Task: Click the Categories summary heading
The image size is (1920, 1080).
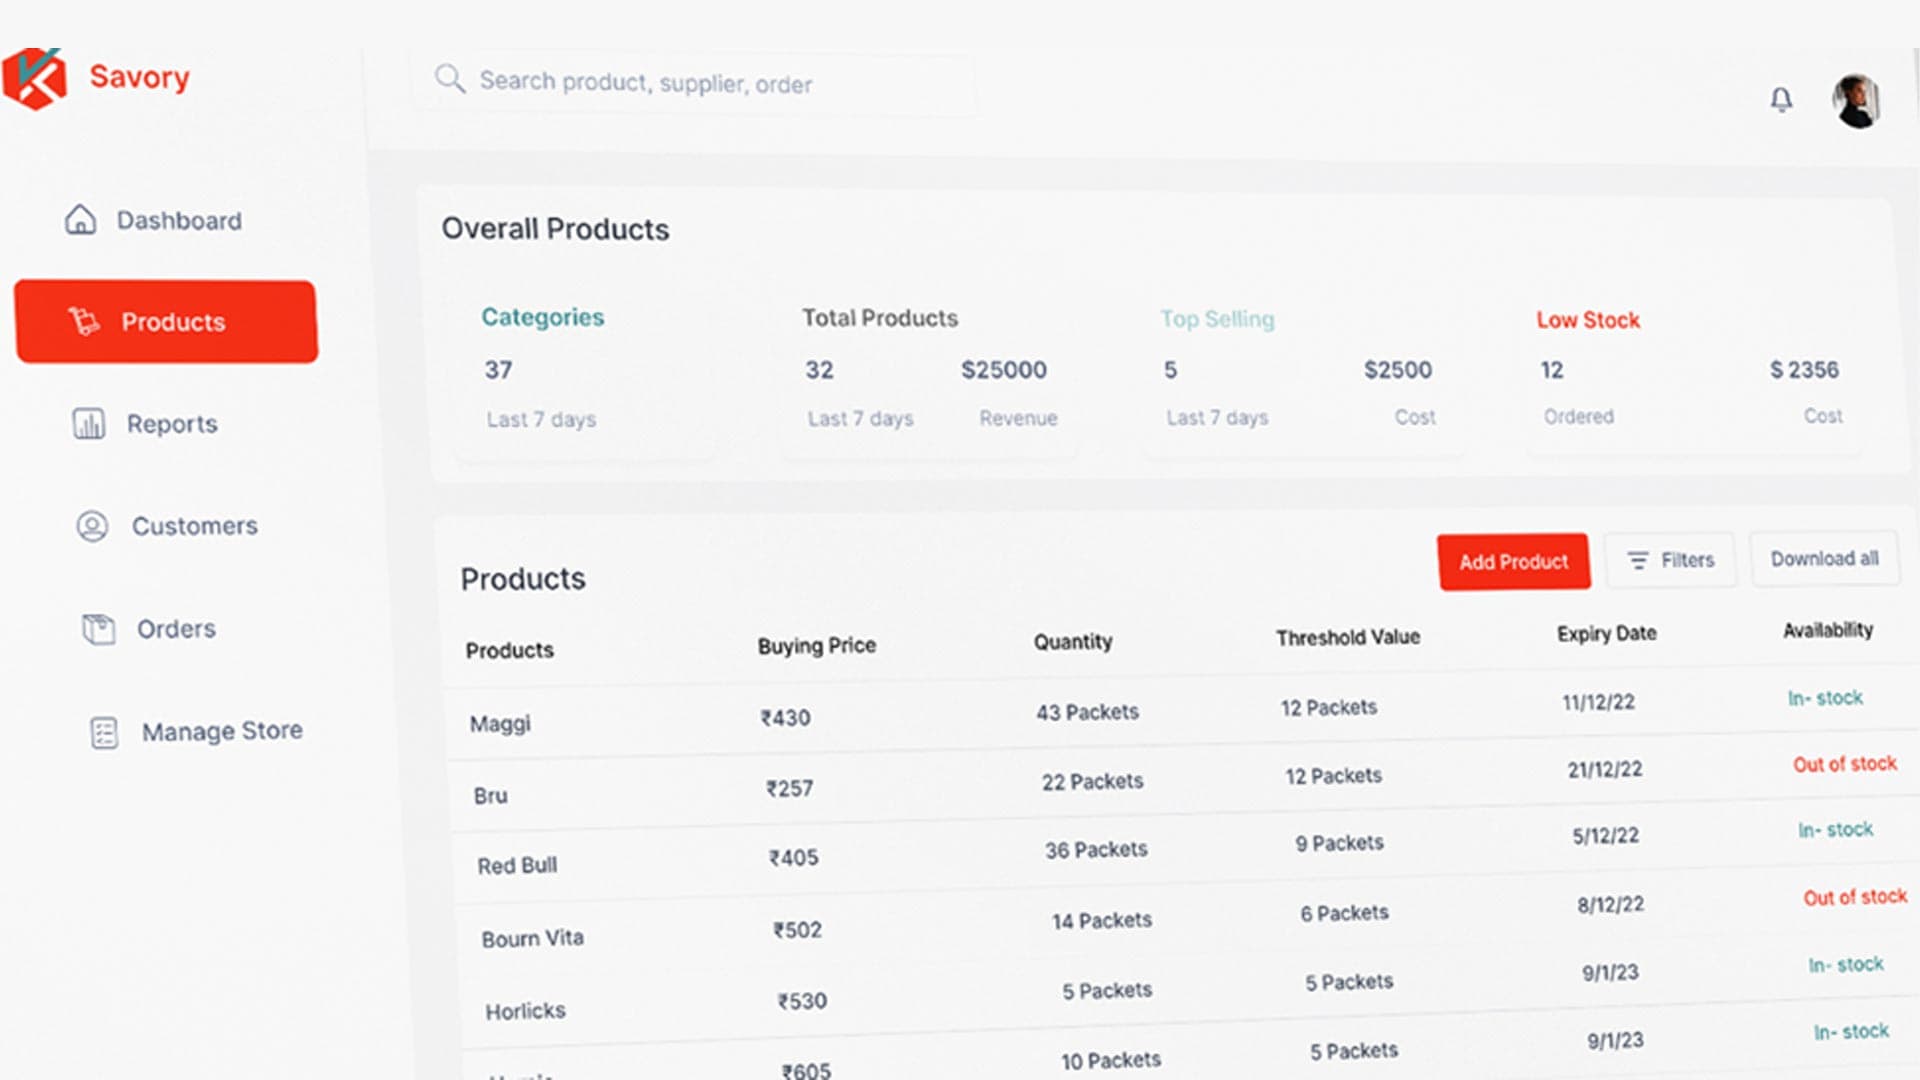Action: tap(543, 317)
